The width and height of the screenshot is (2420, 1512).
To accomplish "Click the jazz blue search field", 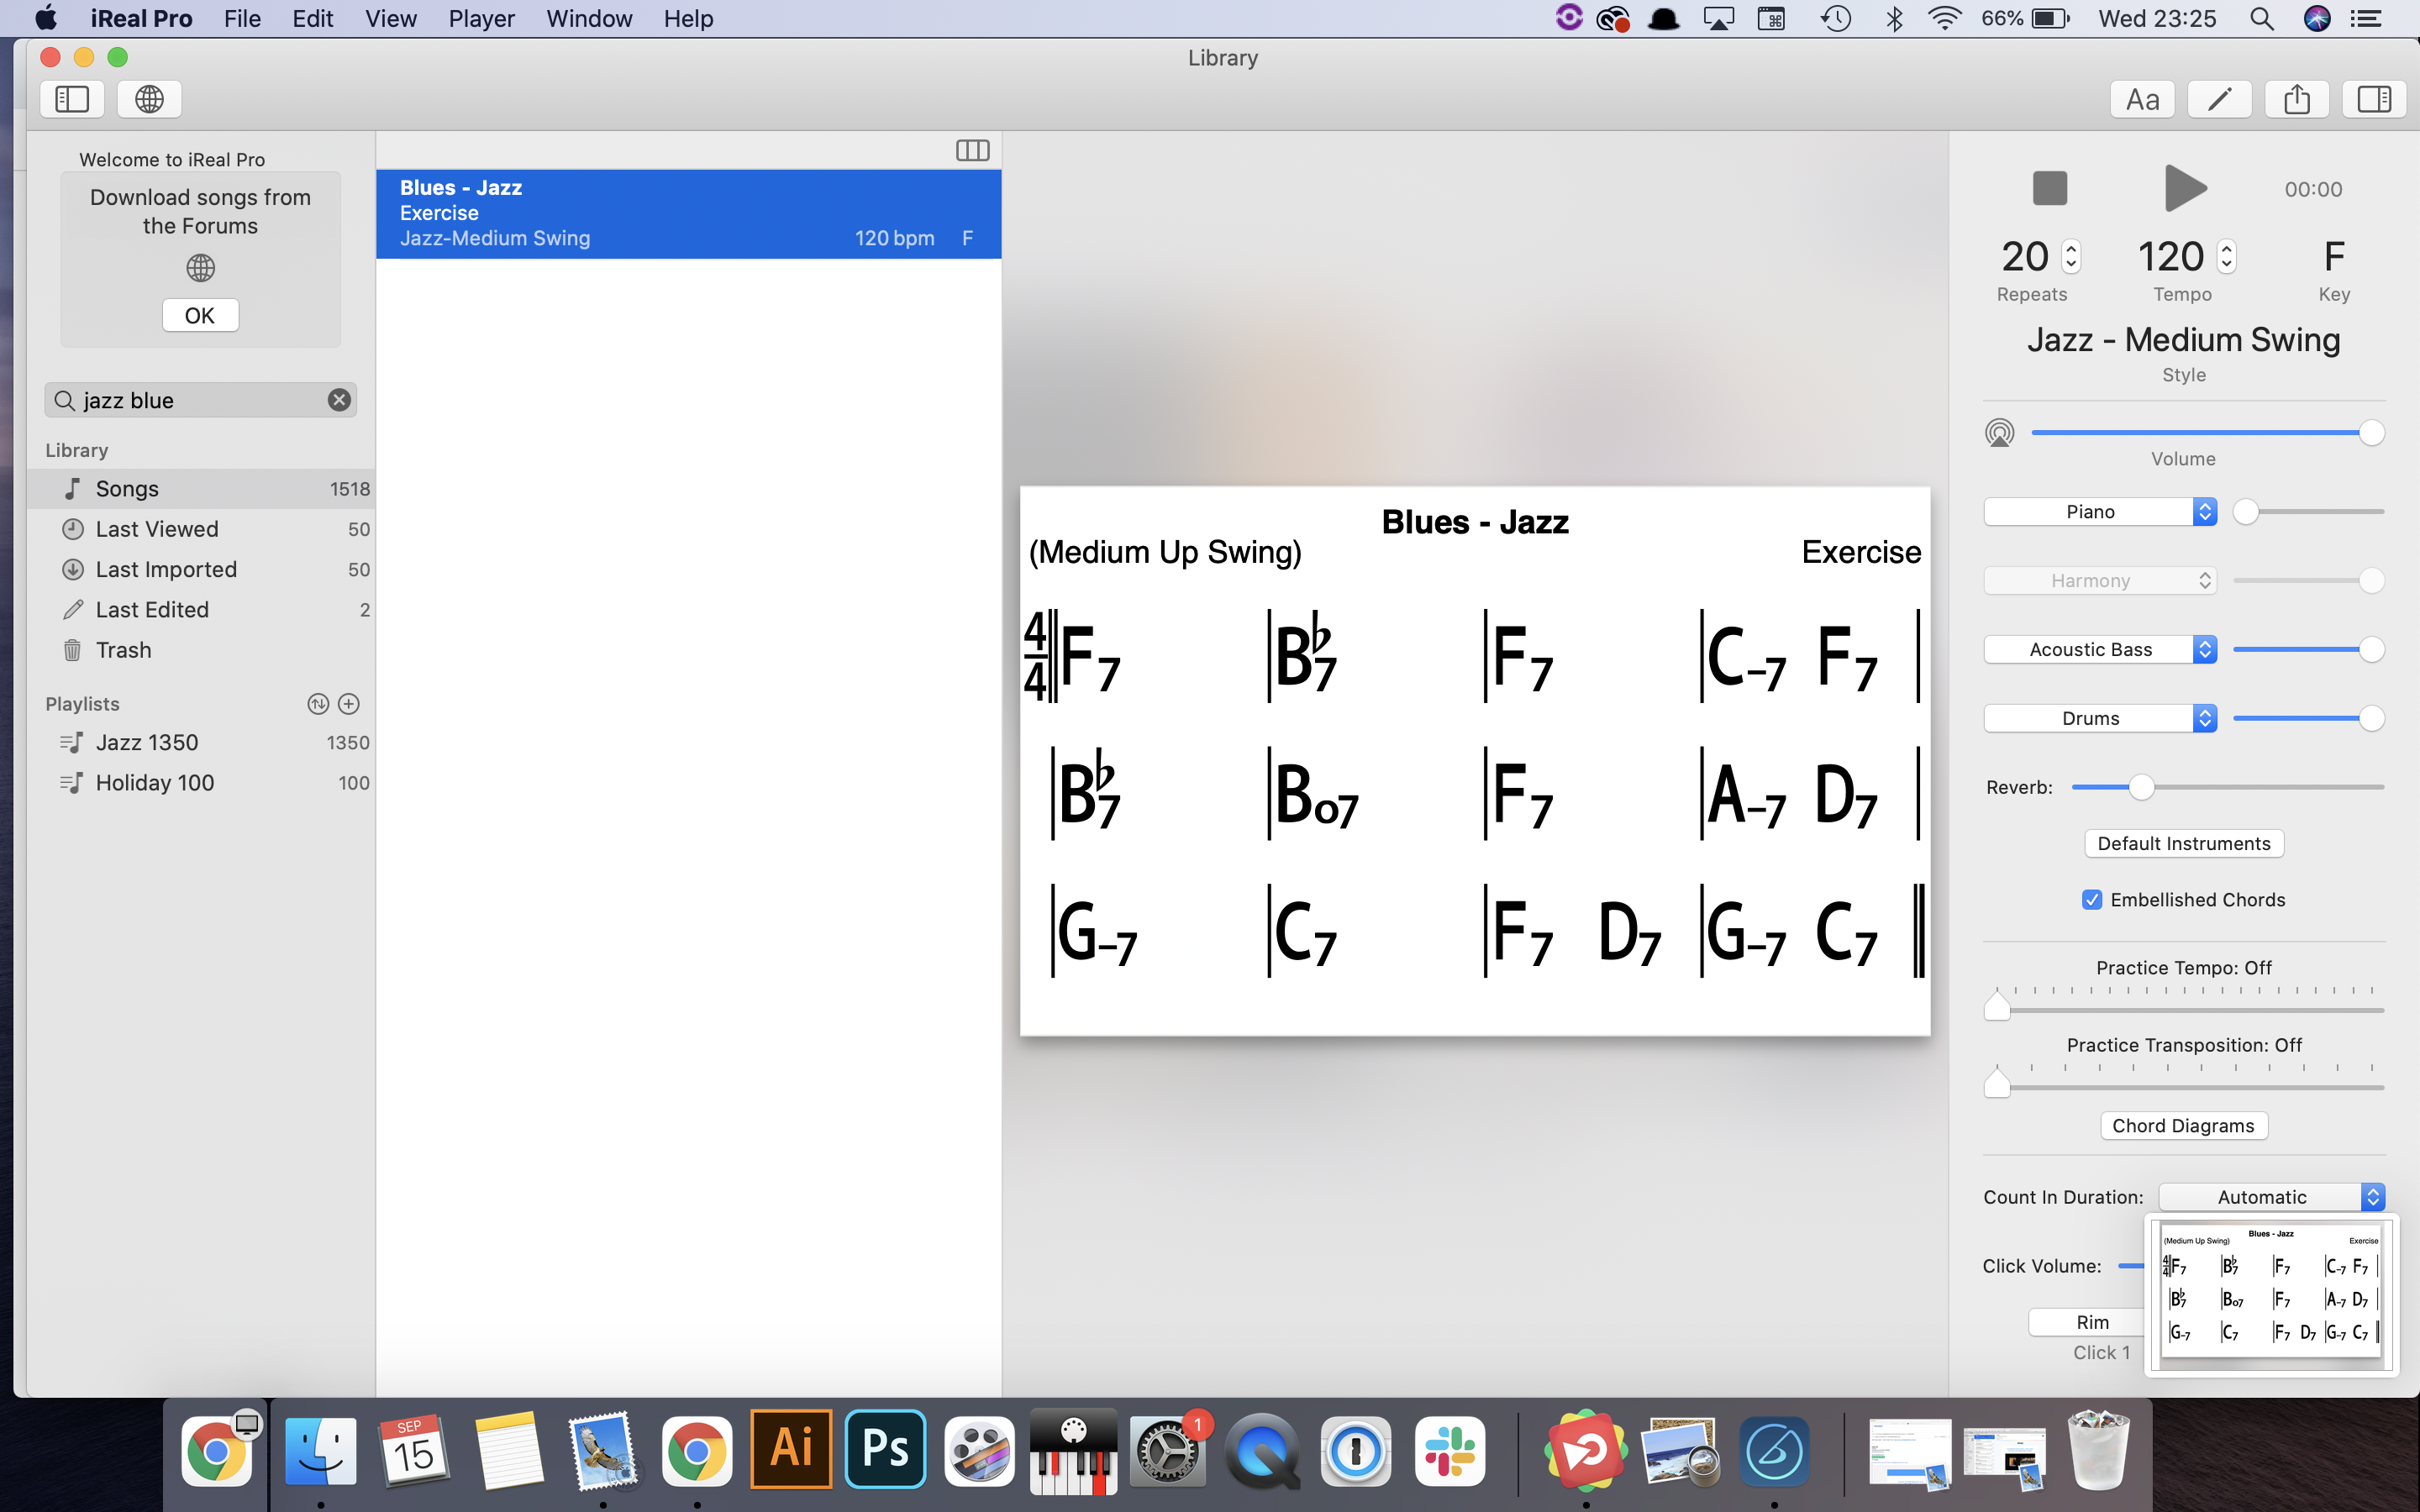I will [200, 400].
